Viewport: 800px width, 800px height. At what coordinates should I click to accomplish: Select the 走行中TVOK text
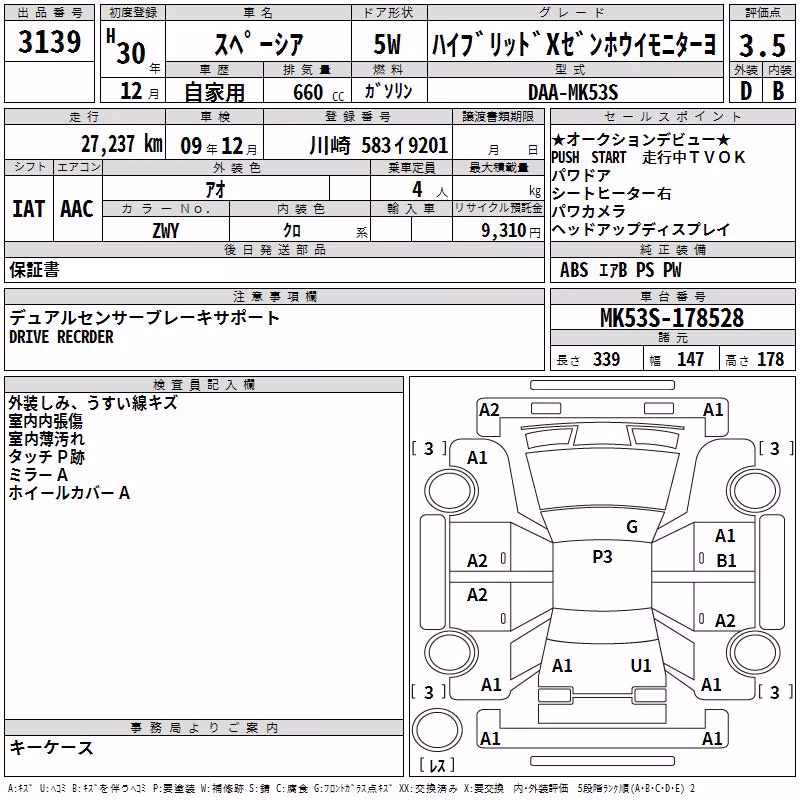pos(694,157)
